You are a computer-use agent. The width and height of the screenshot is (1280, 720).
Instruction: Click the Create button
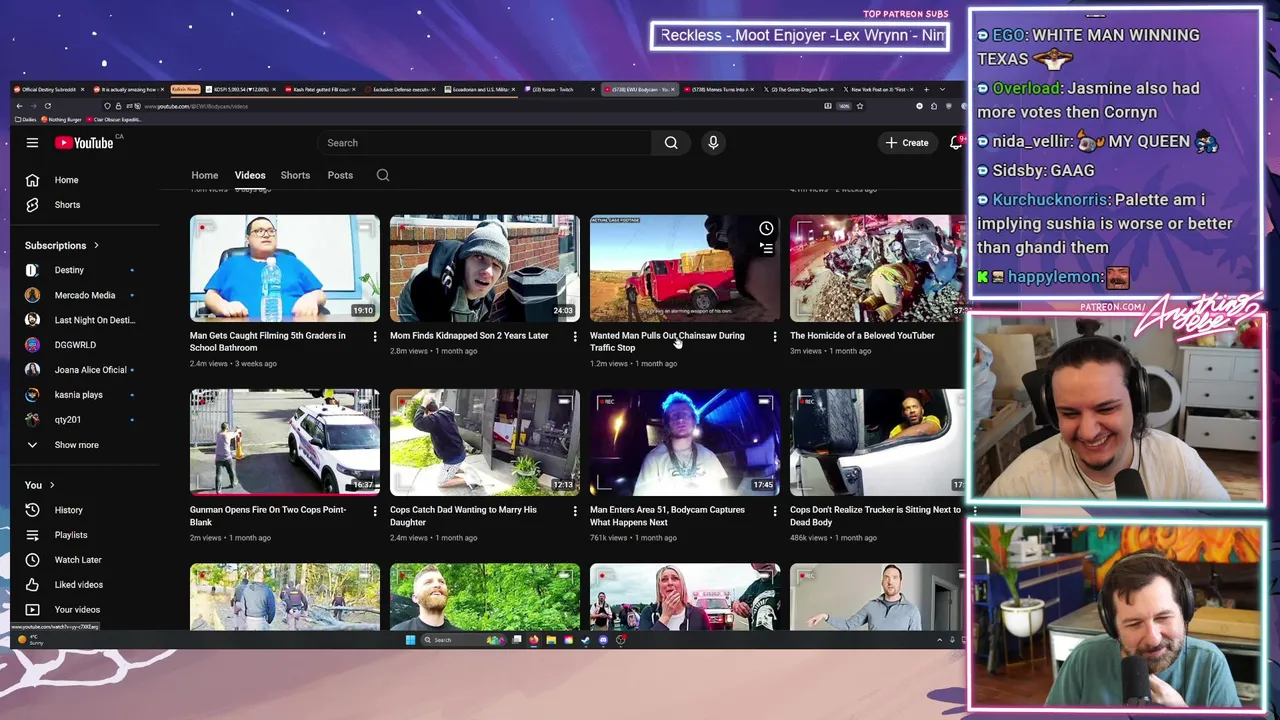tap(907, 143)
